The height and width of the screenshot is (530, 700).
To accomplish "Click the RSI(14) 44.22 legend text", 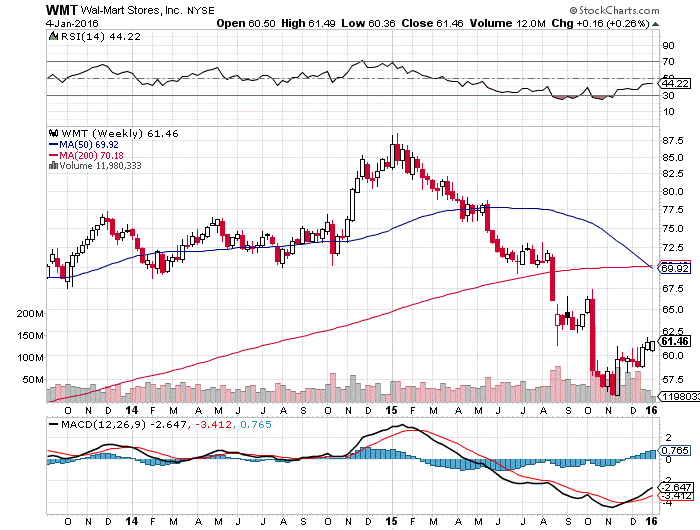I will pyautogui.click(x=100, y=37).
